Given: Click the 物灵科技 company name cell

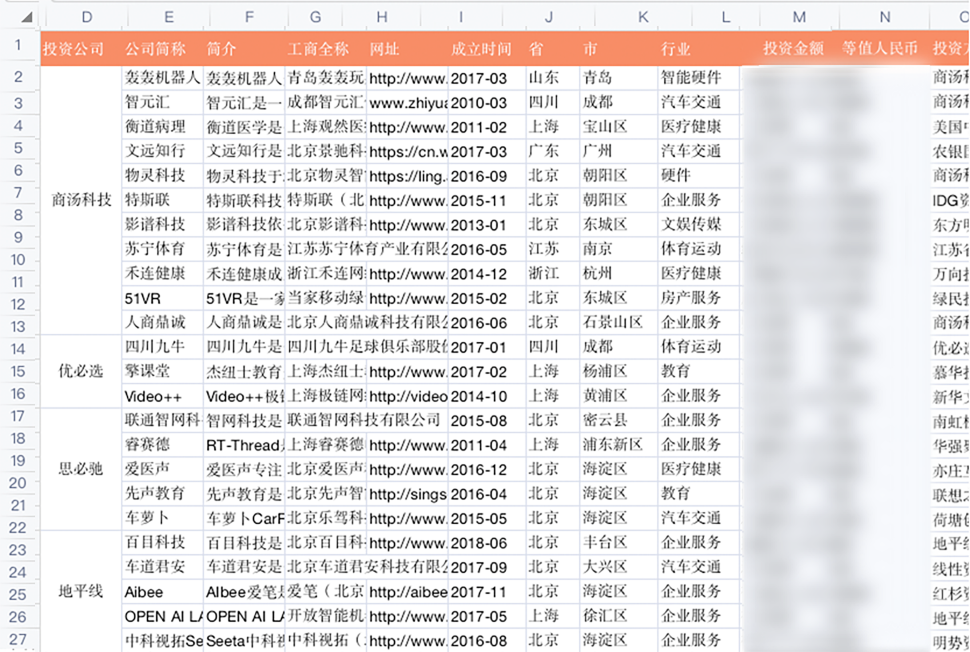Looking at the screenshot, I should [x=163, y=176].
